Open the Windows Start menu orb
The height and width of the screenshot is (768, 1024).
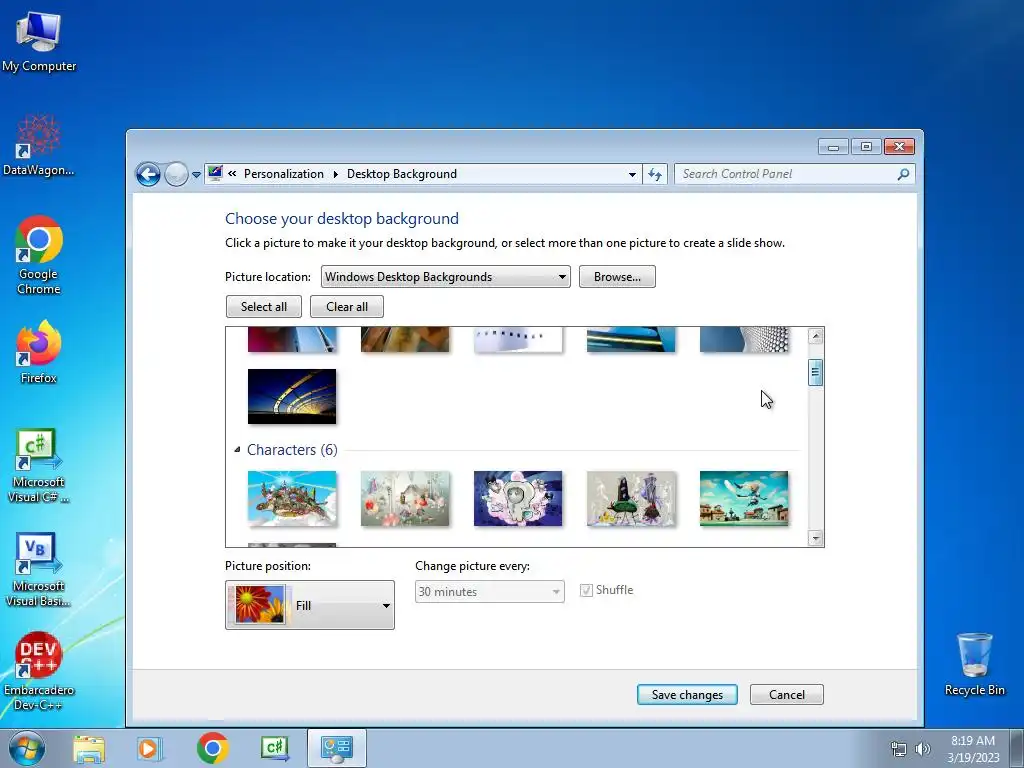click(x=26, y=748)
